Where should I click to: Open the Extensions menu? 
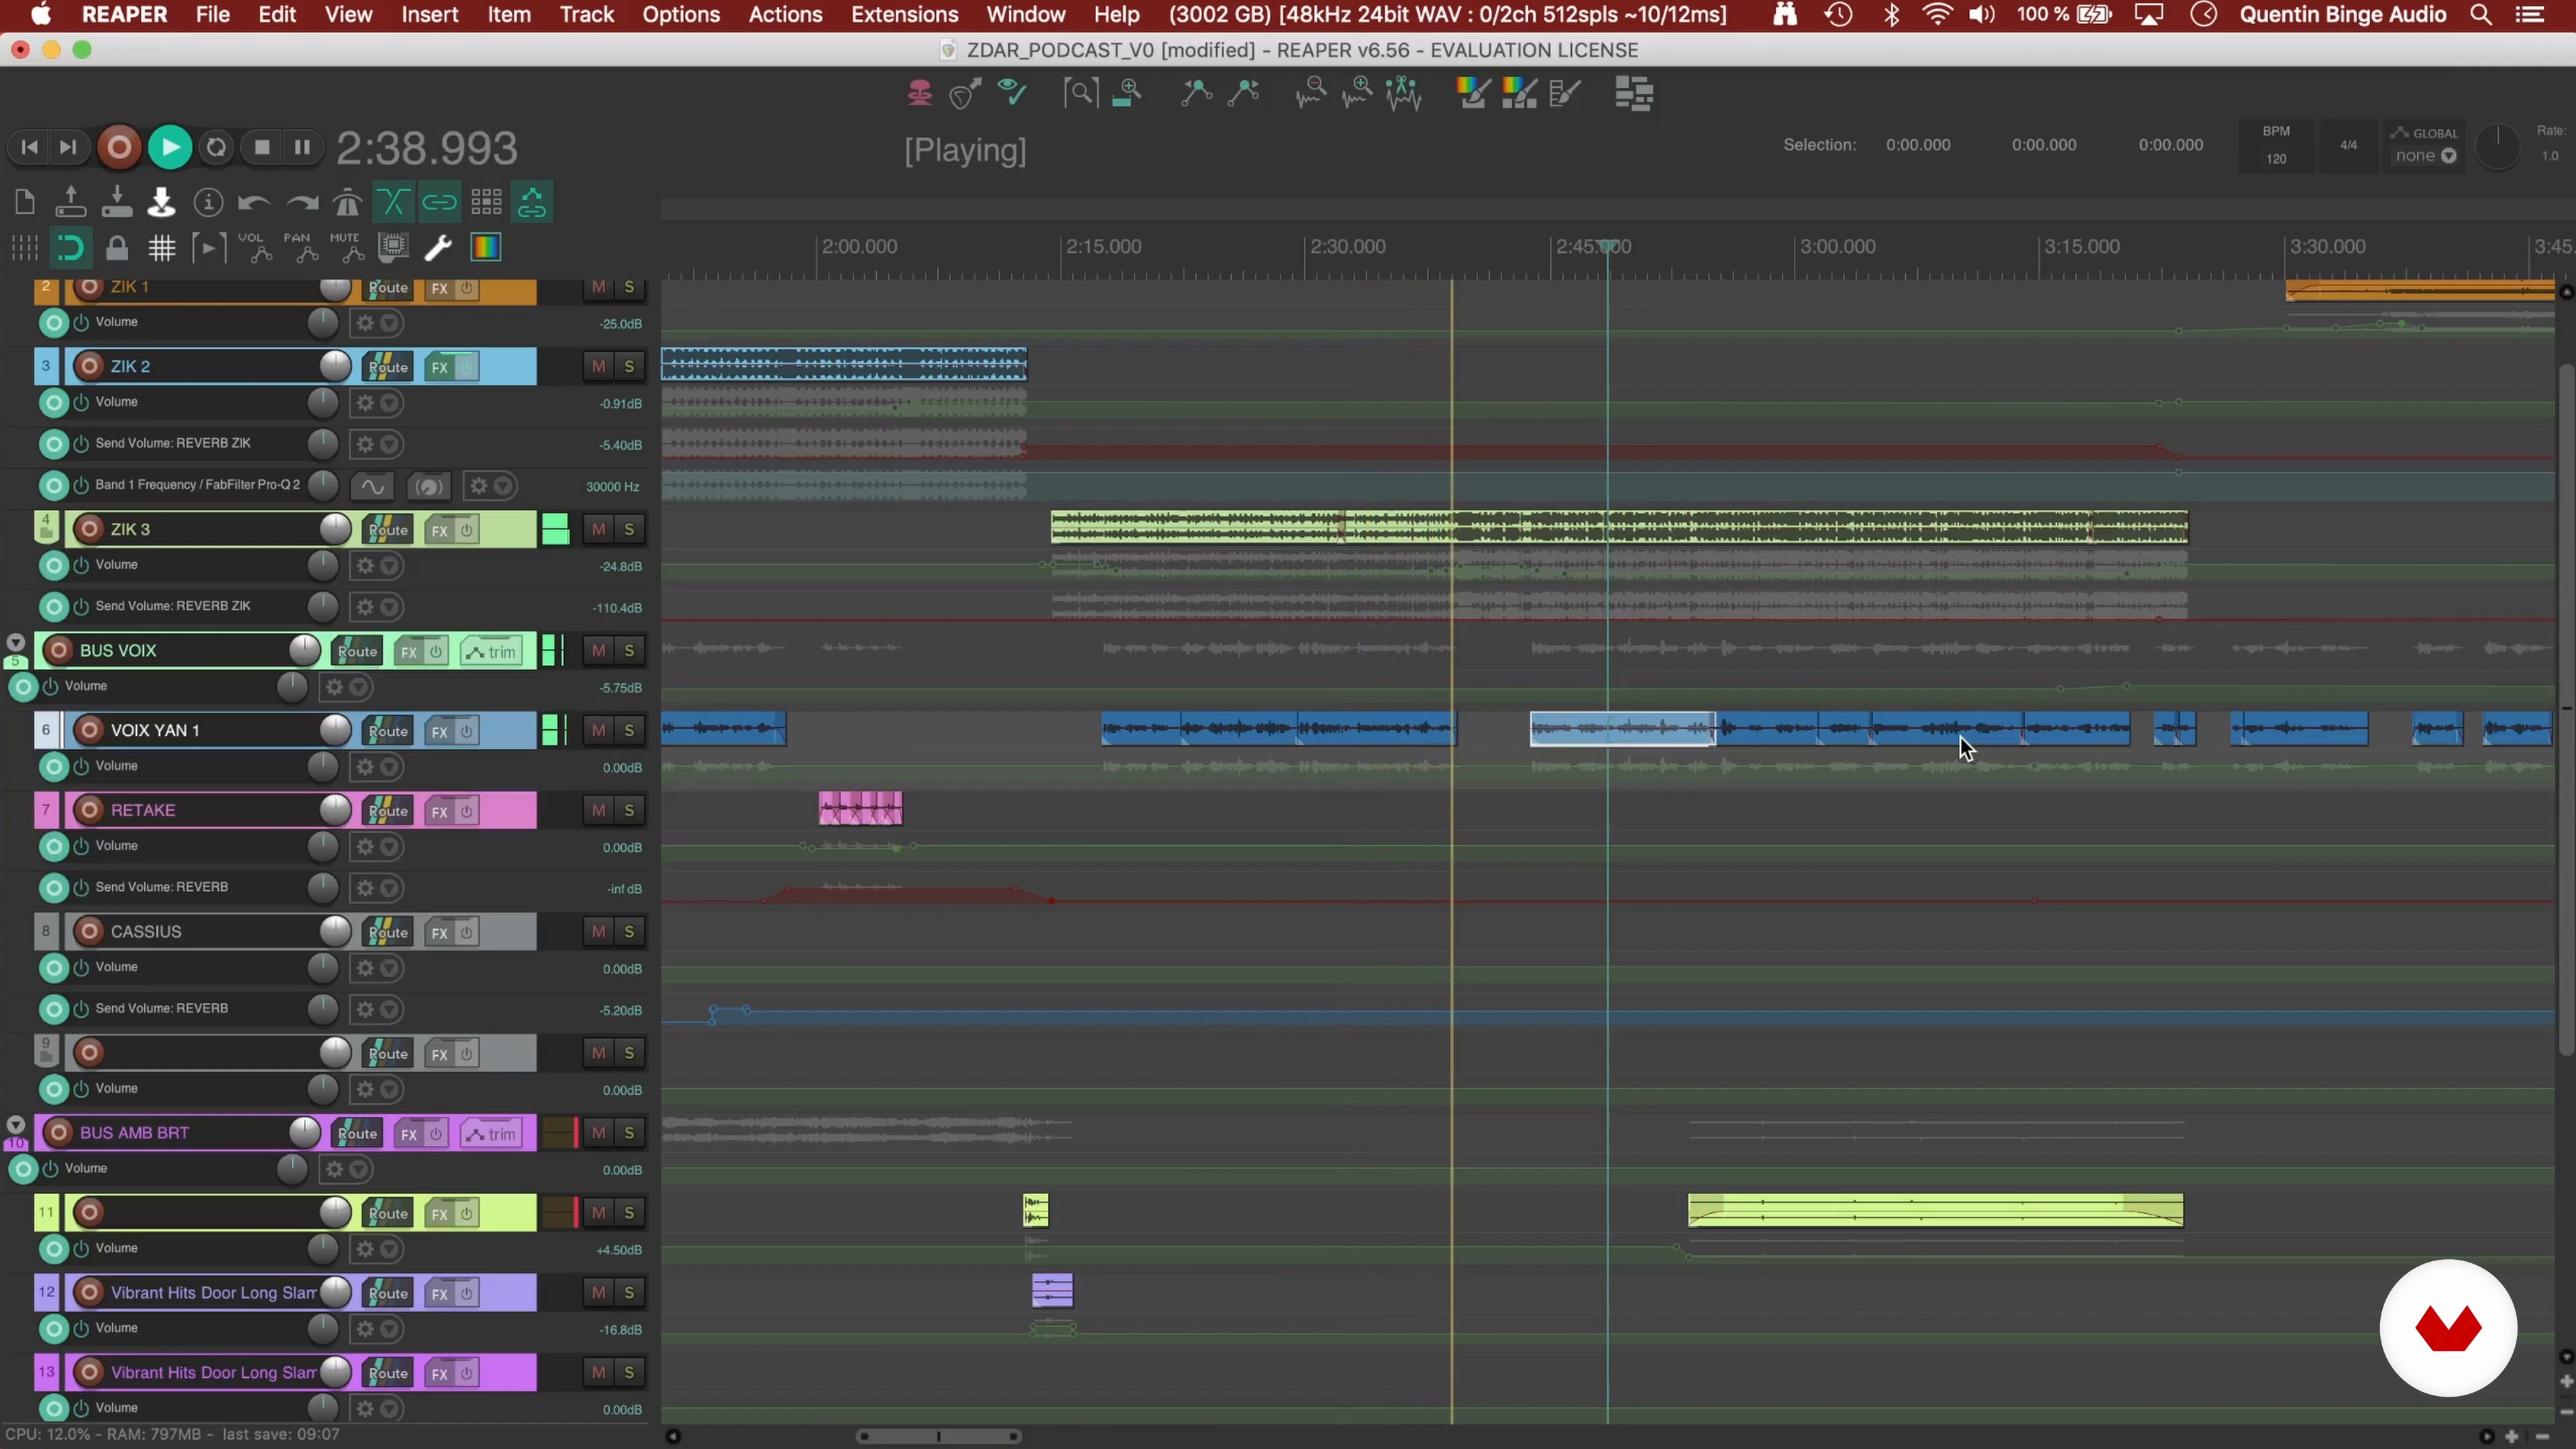point(904,15)
